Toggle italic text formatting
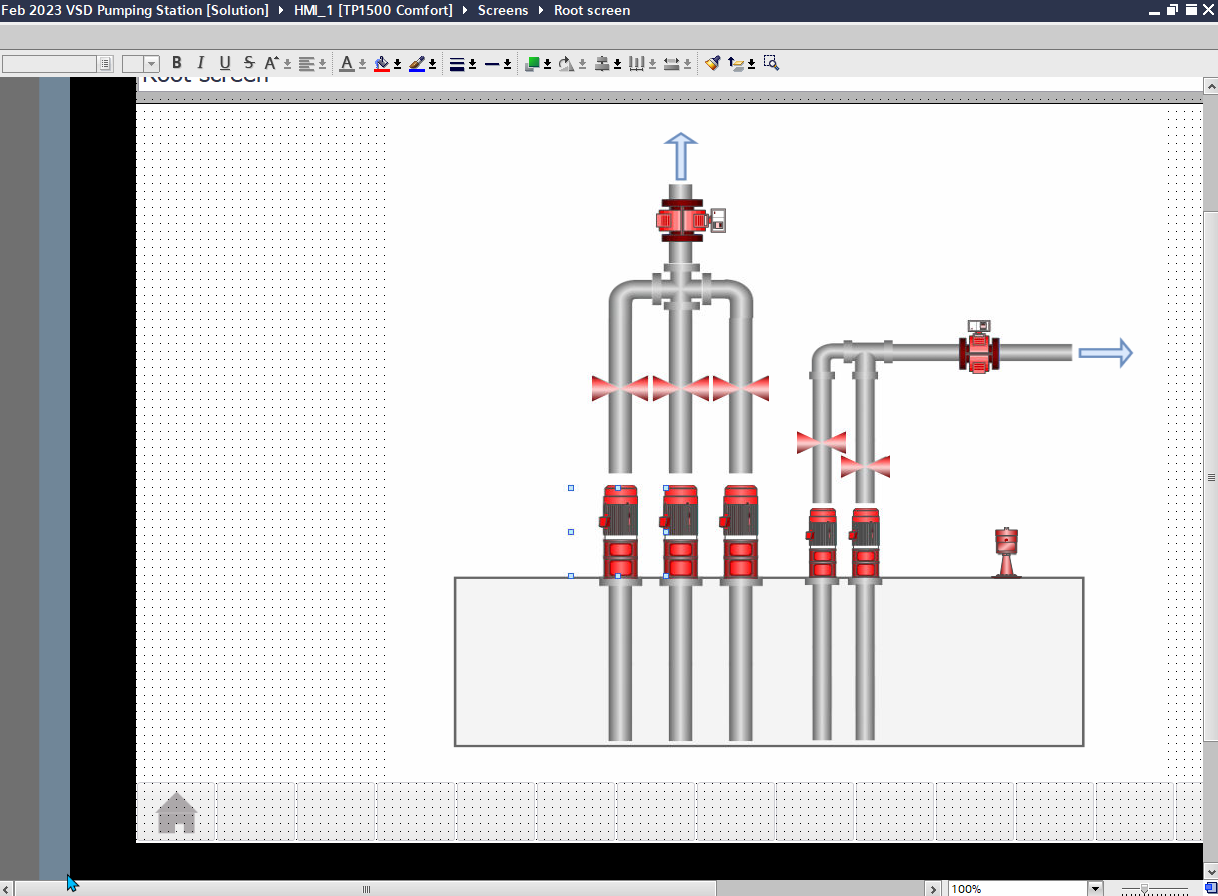The height and width of the screenshot is (896, 1218). pyautogui.click(x=200, y=63)
